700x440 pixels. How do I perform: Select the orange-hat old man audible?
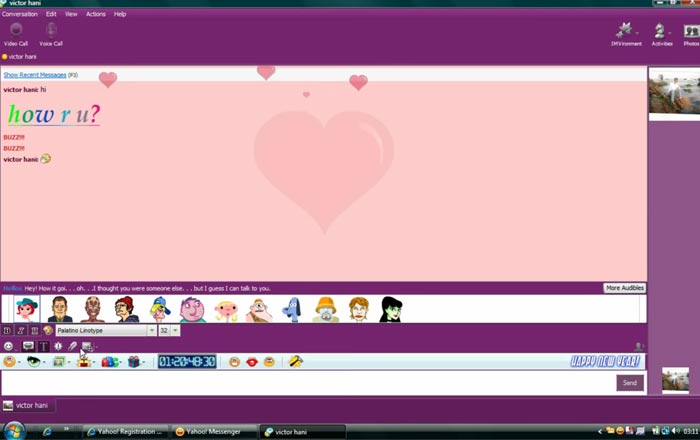[x=325, y=309]
